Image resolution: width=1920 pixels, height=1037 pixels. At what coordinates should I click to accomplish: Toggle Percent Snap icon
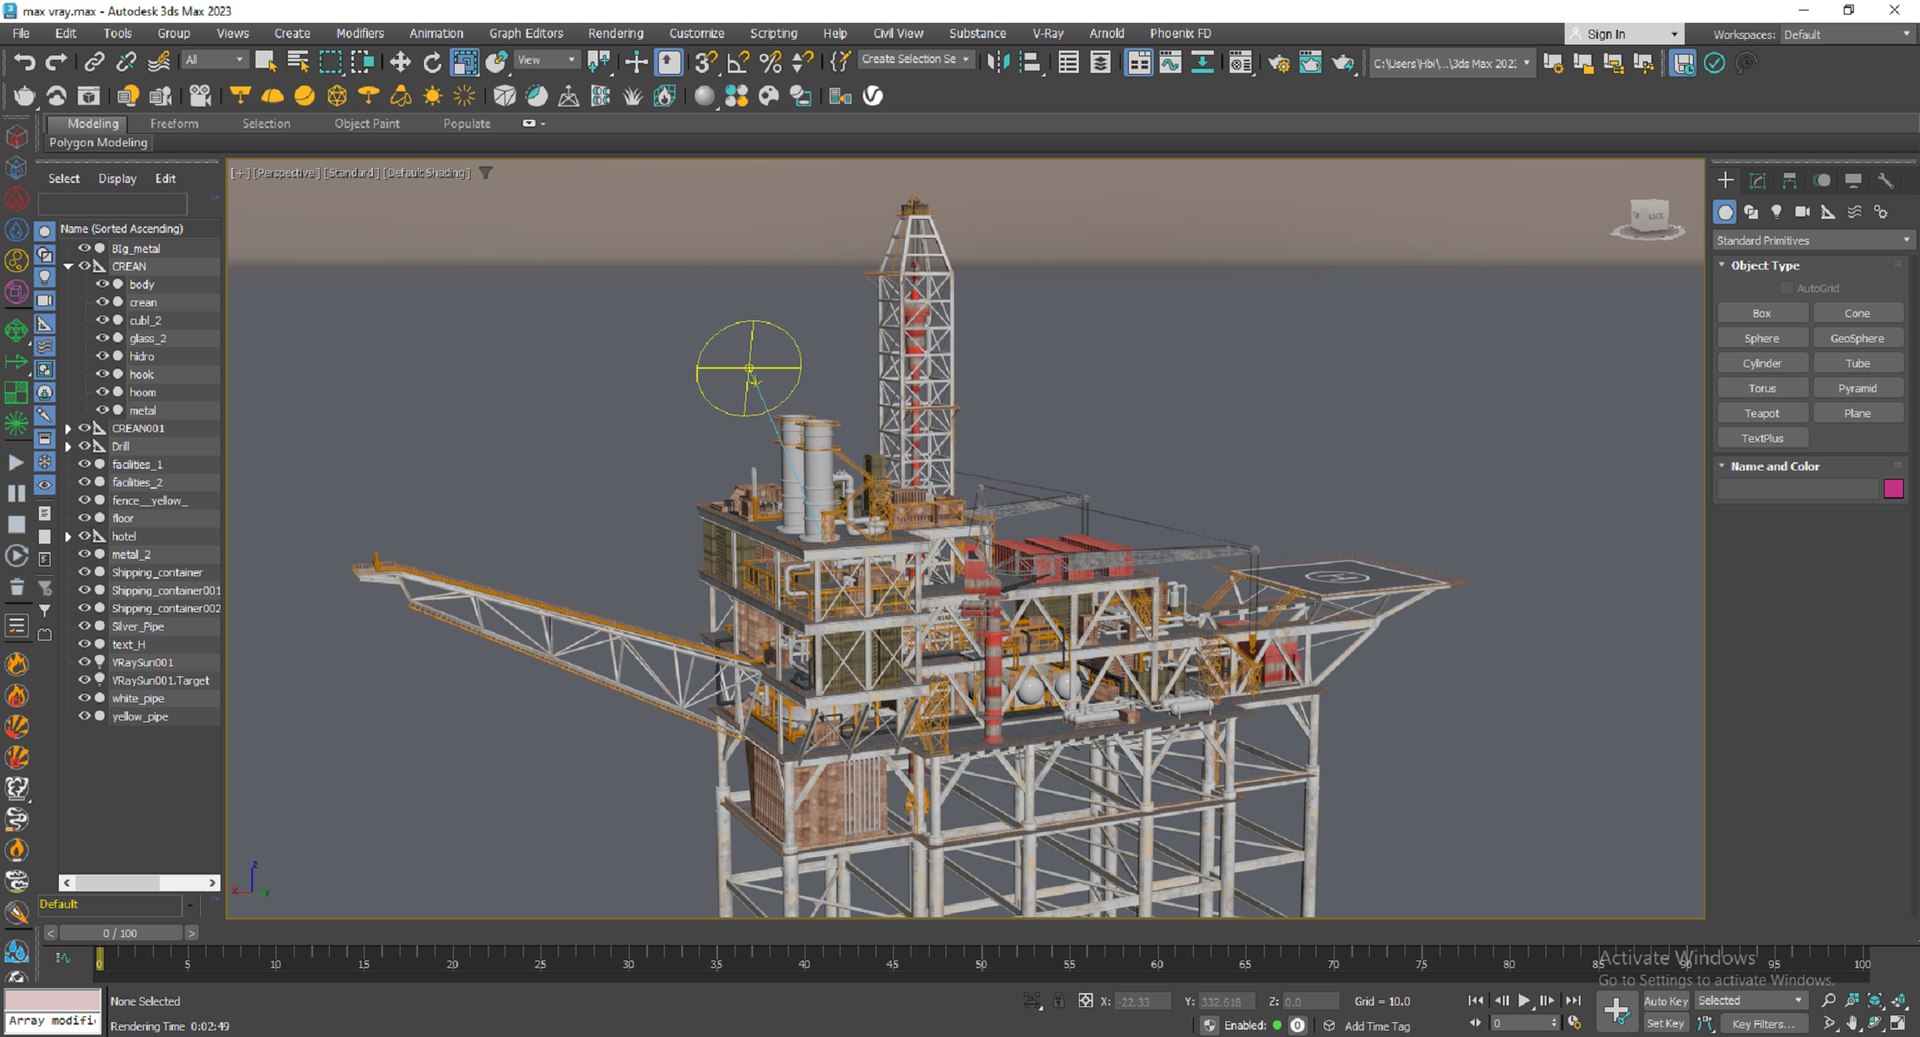click(x=770, y=62)
